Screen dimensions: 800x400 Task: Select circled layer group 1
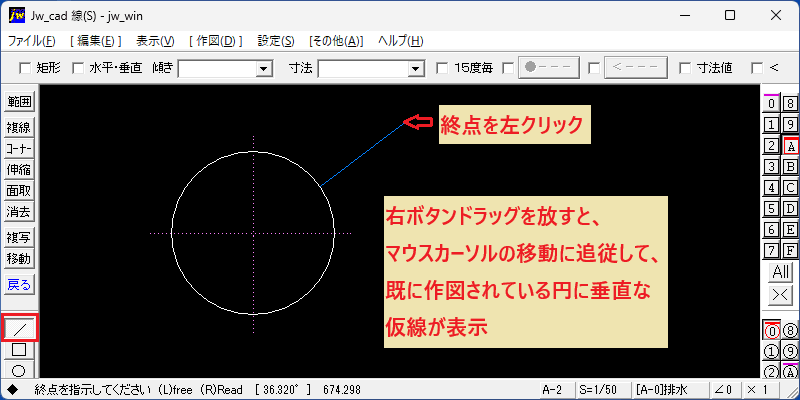771,352
